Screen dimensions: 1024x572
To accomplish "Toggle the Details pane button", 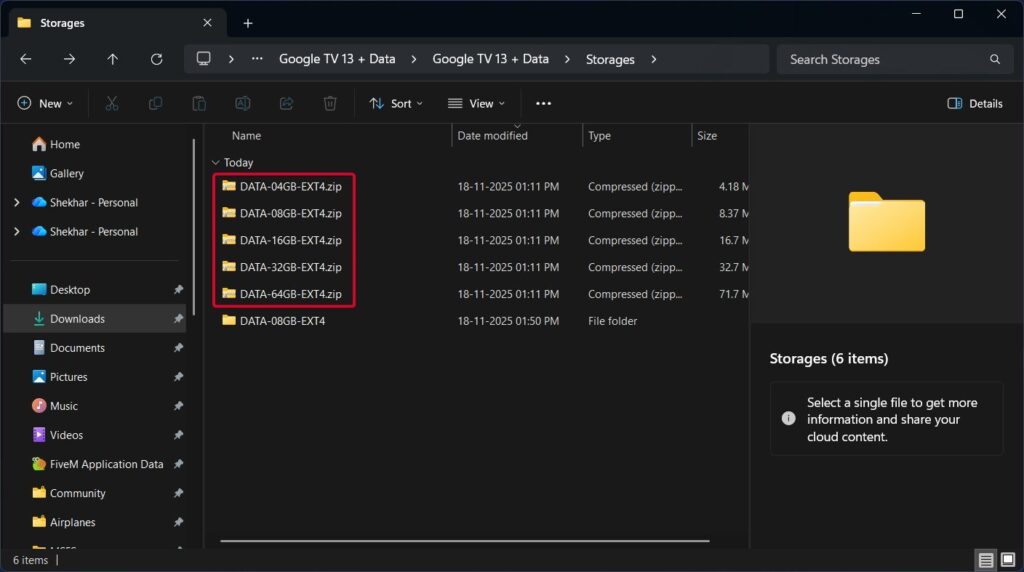I will click(x=975, y=103).
